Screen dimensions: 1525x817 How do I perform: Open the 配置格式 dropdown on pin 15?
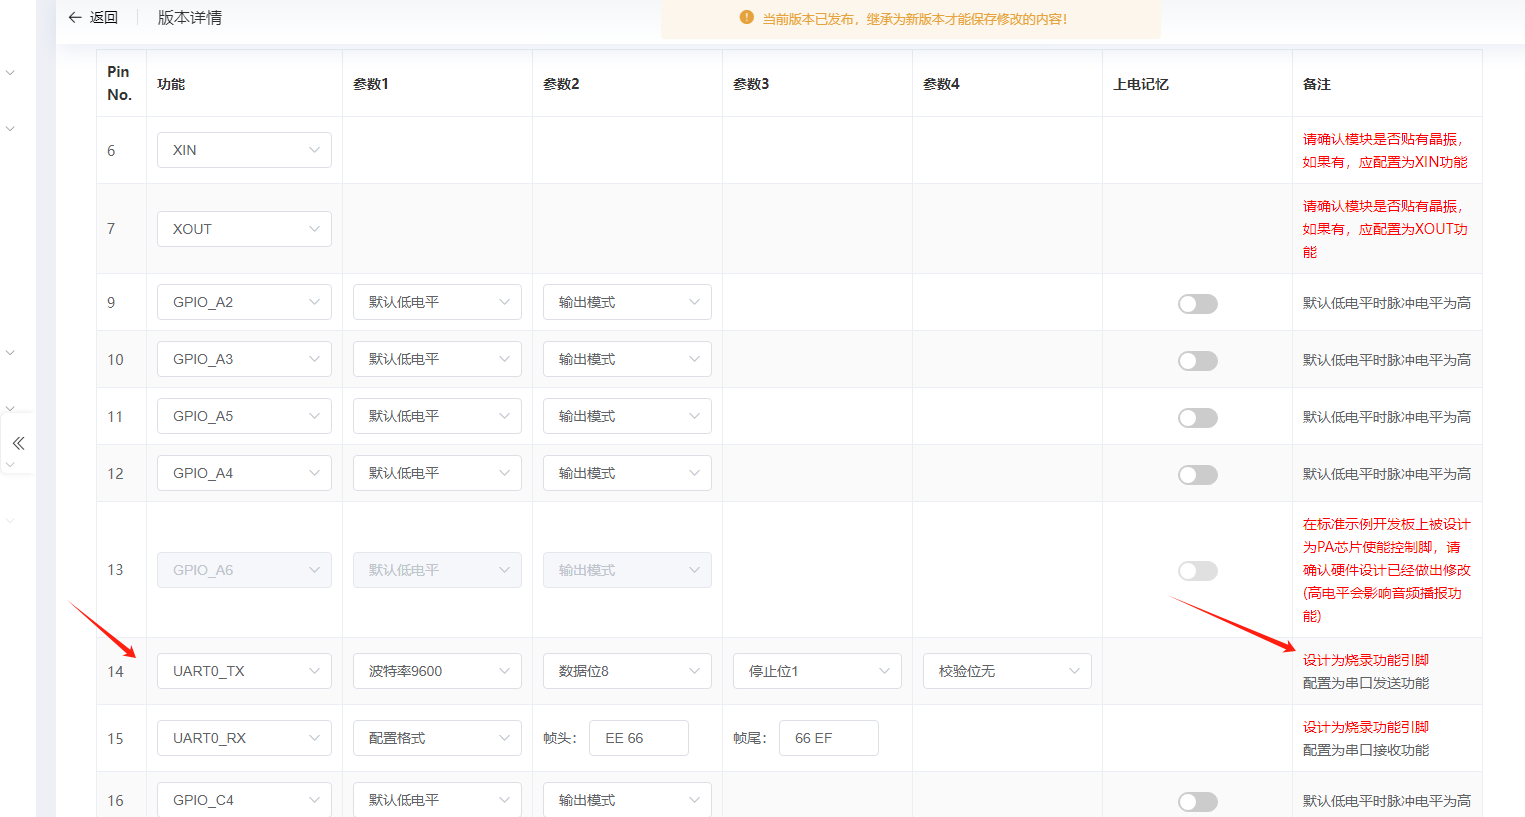tap(437, 738)
